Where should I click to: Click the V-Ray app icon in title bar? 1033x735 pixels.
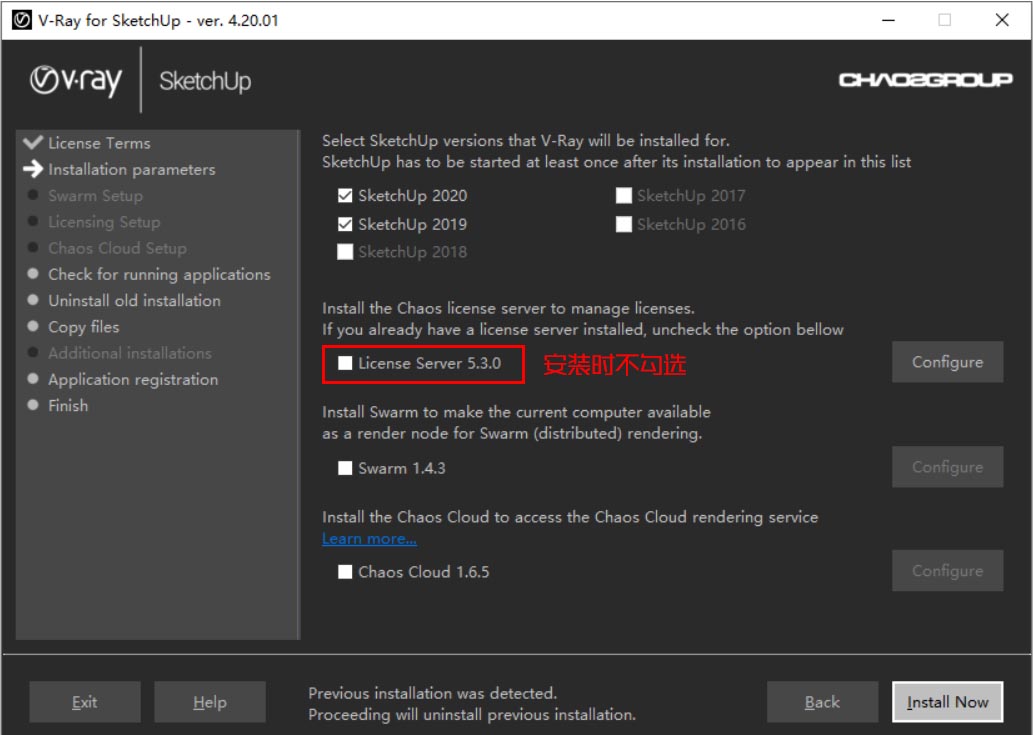(21, 20)
